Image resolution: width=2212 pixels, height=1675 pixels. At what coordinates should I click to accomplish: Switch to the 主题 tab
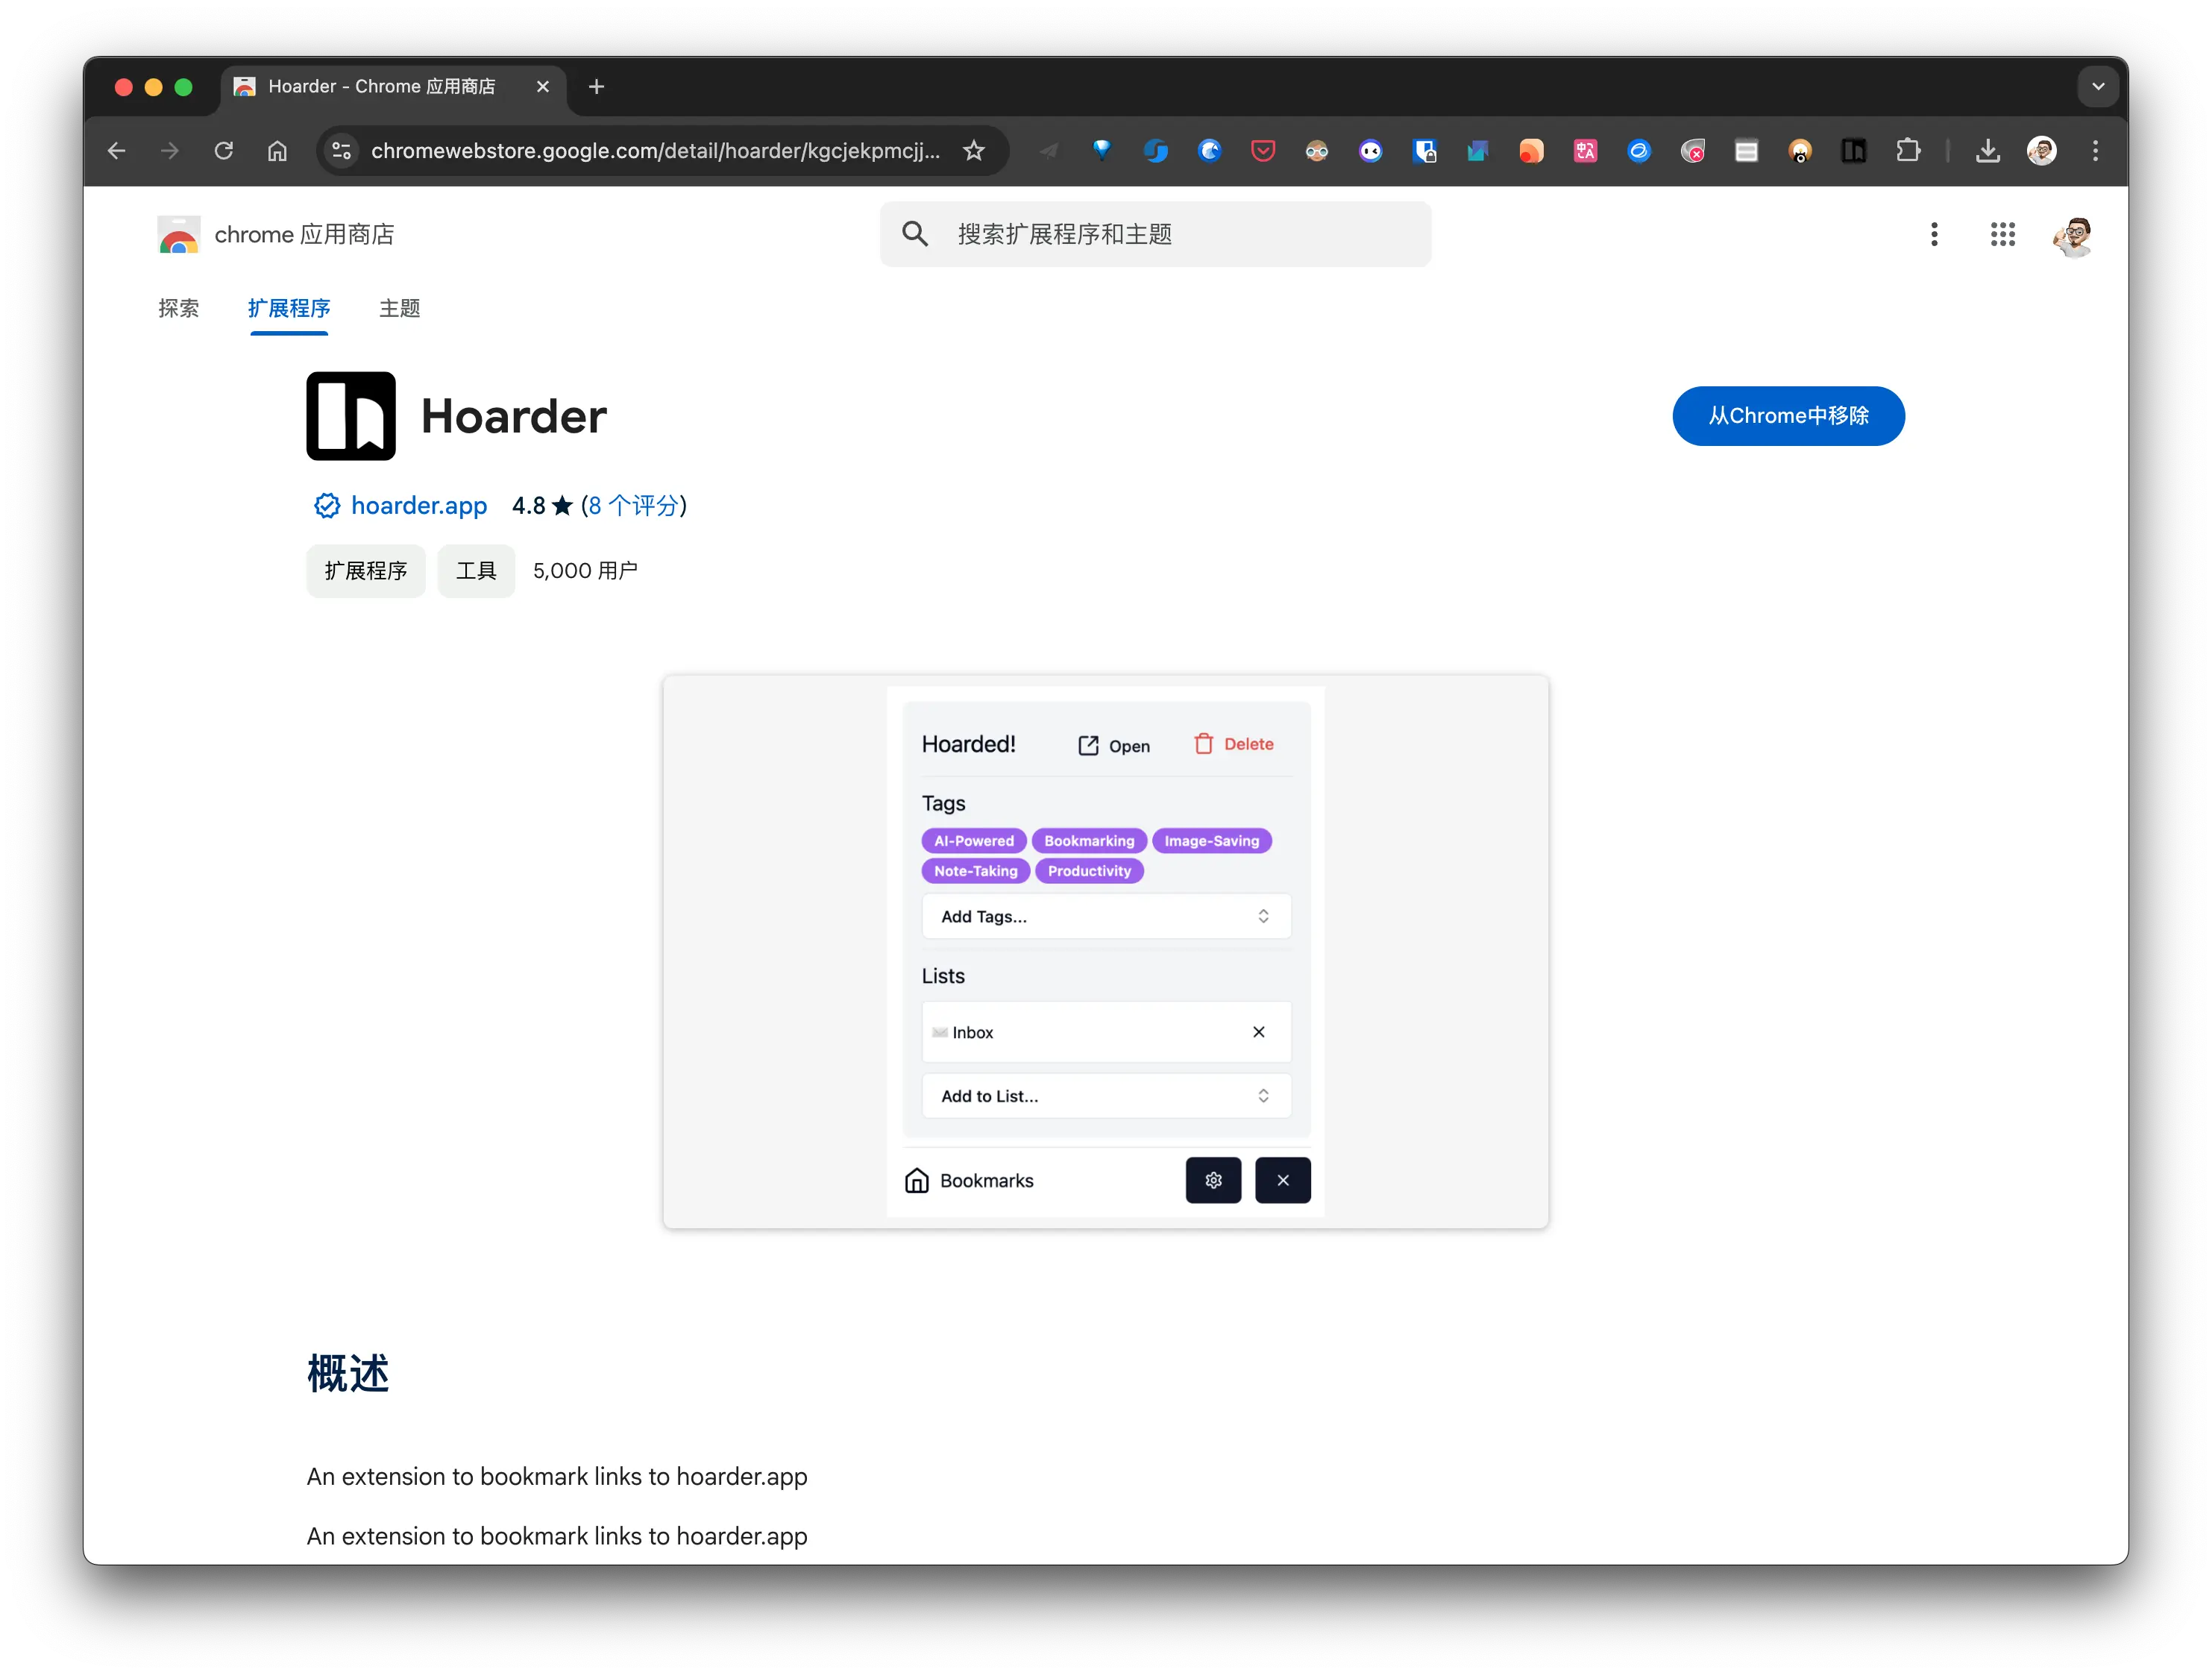pos(399,308)
